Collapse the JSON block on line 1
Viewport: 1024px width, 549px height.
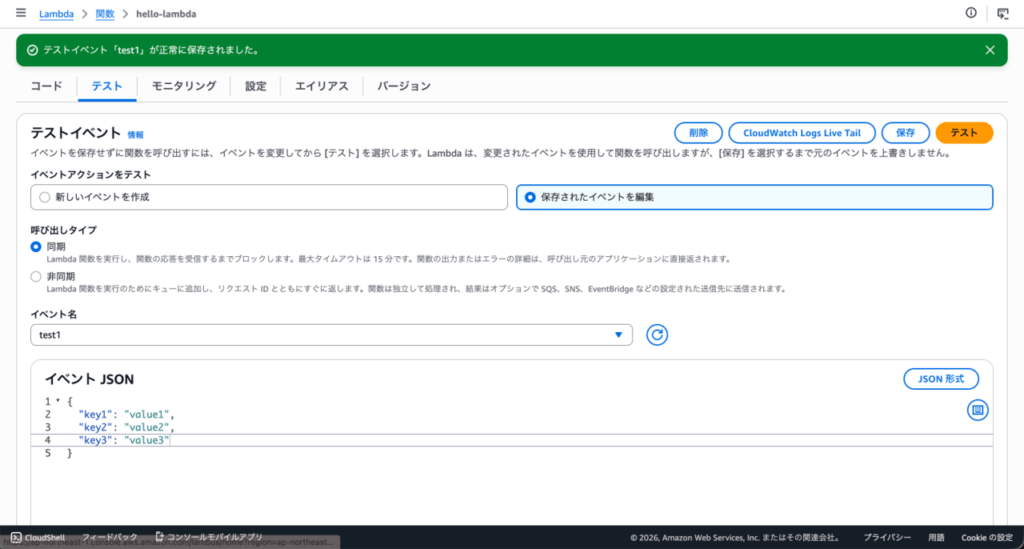pos(58,401)
